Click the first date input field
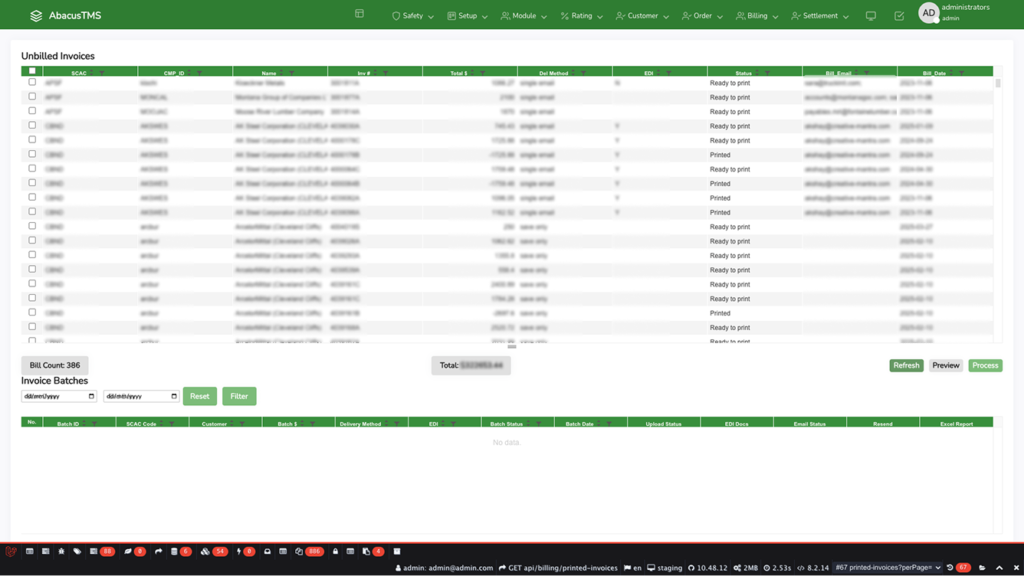The width and height of the screenshot is (1024, 576). (x=59, y=396)
